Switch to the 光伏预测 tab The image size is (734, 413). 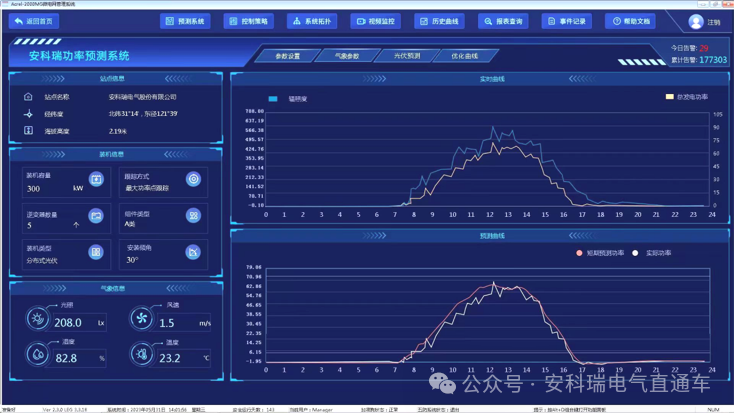pyautogui.click(x=407, y=56)
